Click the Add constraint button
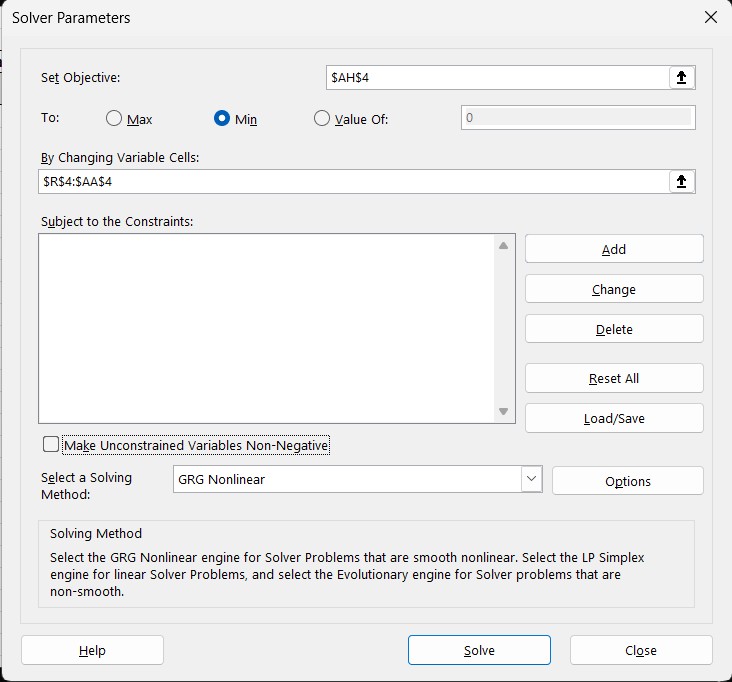The height and width of the screenshot is (682, 732). 613,249
